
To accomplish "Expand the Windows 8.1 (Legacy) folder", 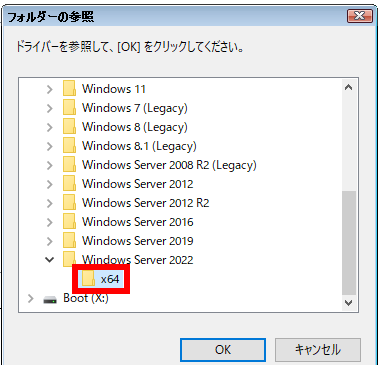I will coord(50,146).
